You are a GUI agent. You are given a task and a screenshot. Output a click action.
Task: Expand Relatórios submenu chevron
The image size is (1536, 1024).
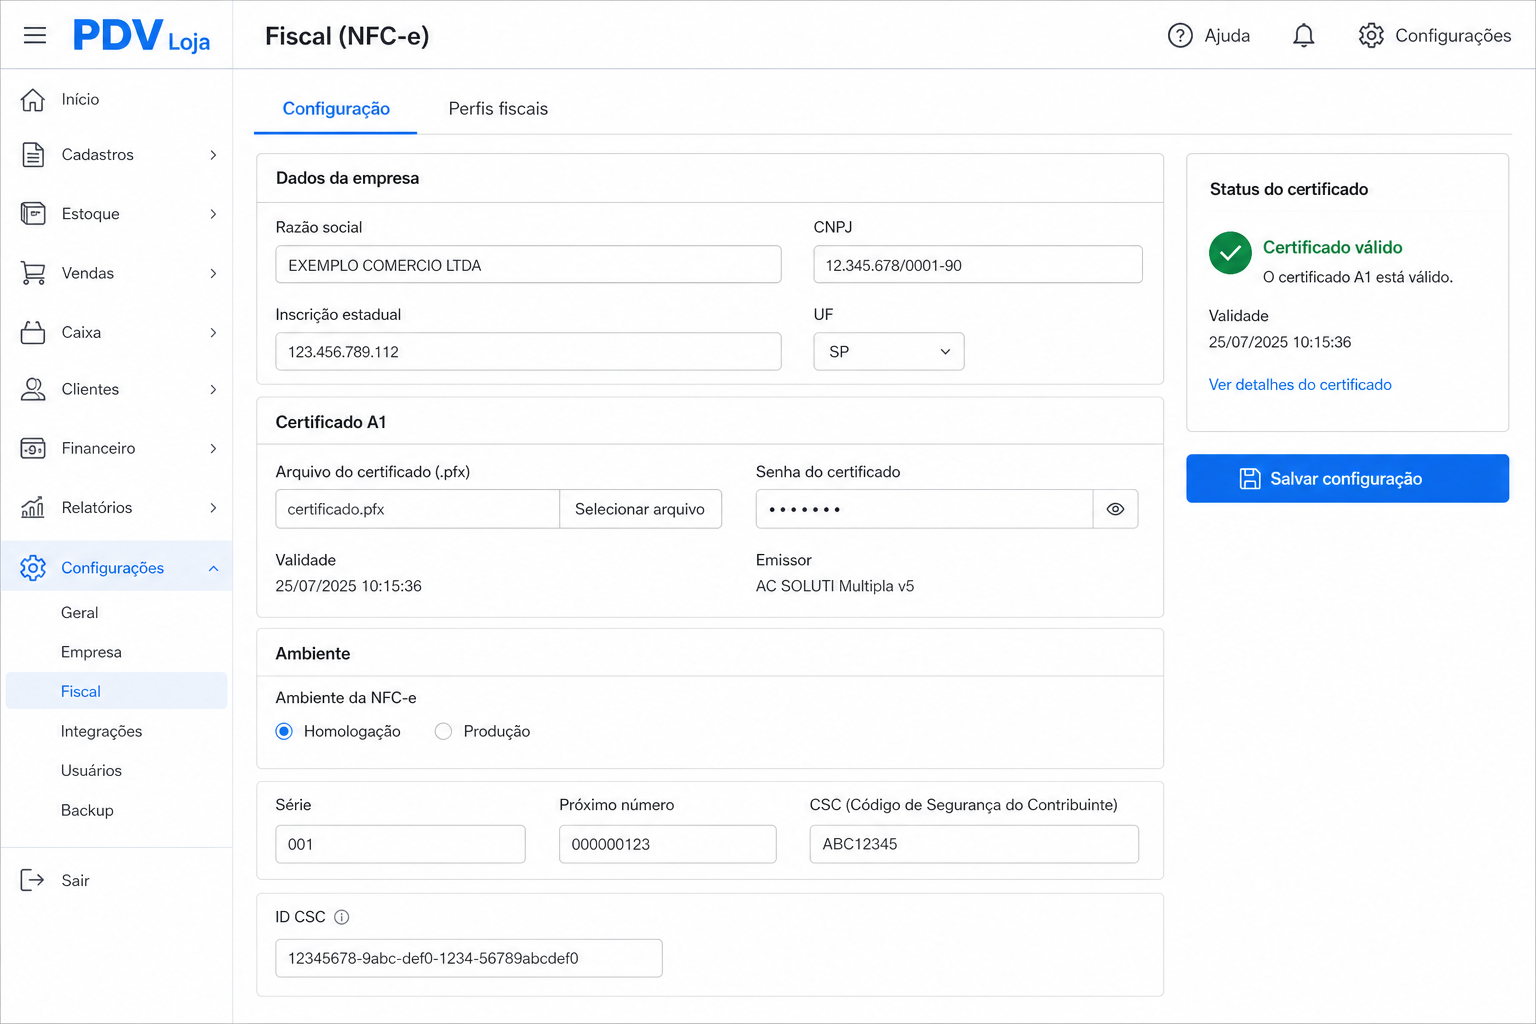[x=213, y=507]
